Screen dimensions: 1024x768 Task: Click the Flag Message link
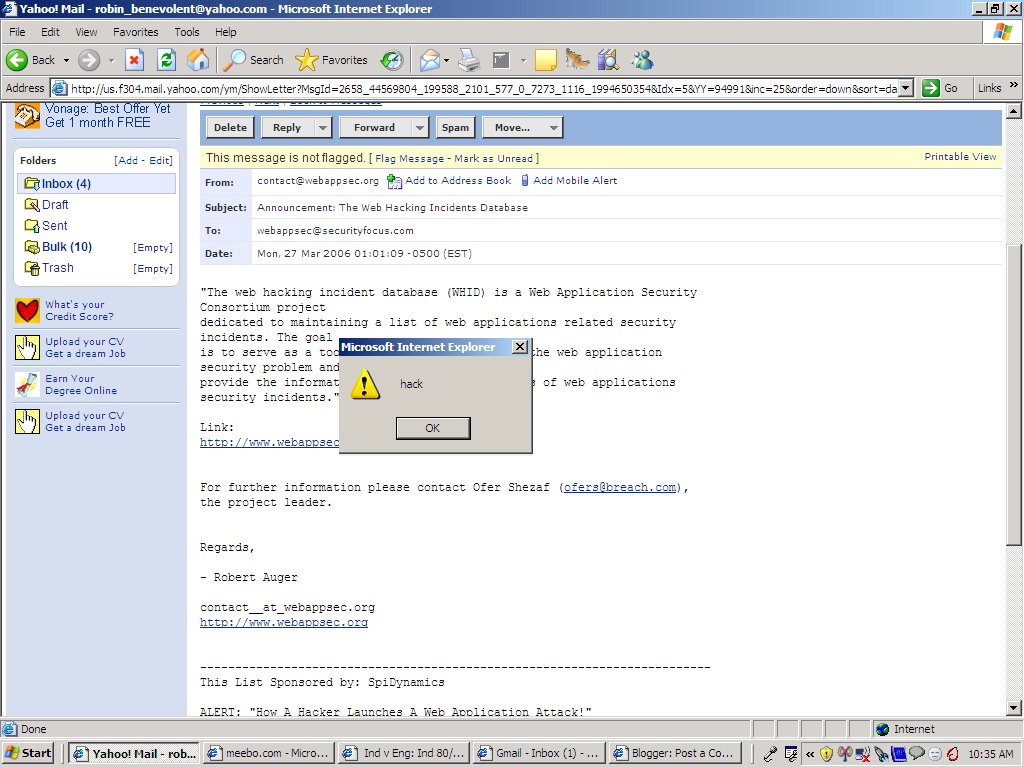click(x=409, y=159)
